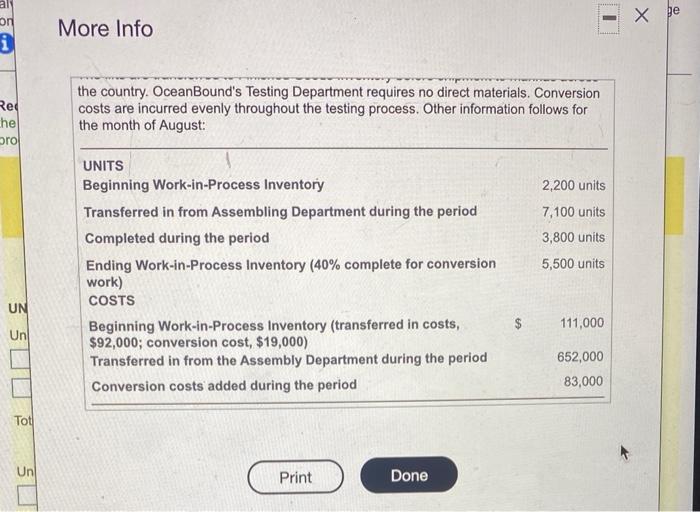The height and width of the screenshot is (512, 700).
Task: Click the 7,100 units value
Action: [x=573, y=212]
